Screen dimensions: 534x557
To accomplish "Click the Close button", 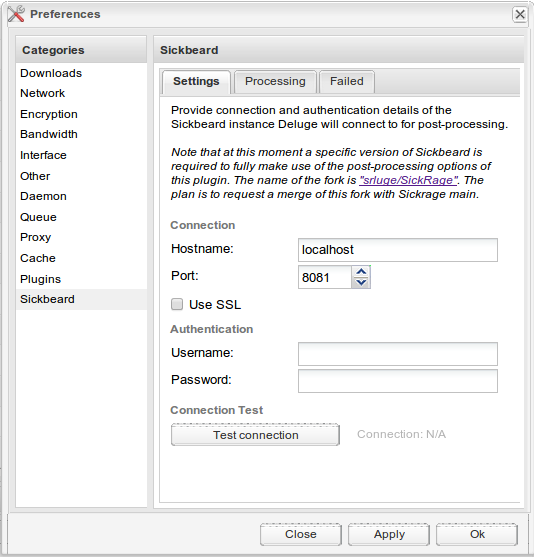I will [x=301, y=534].
